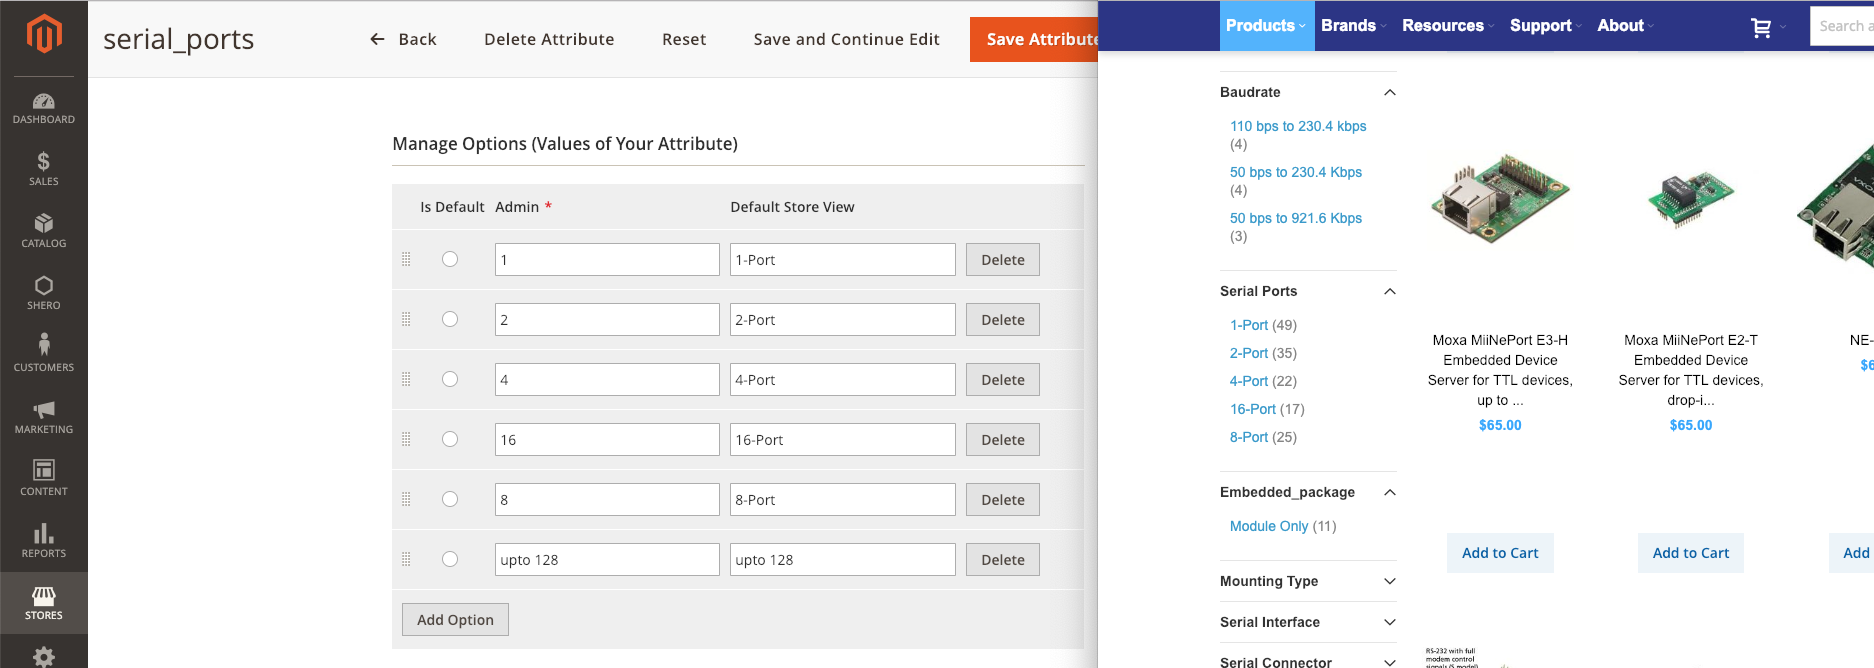This screenshot has height=668, width=1874.
Task: Open Moxa MiiNePort E3-H product image
Action: click(x=1500, y=198)
